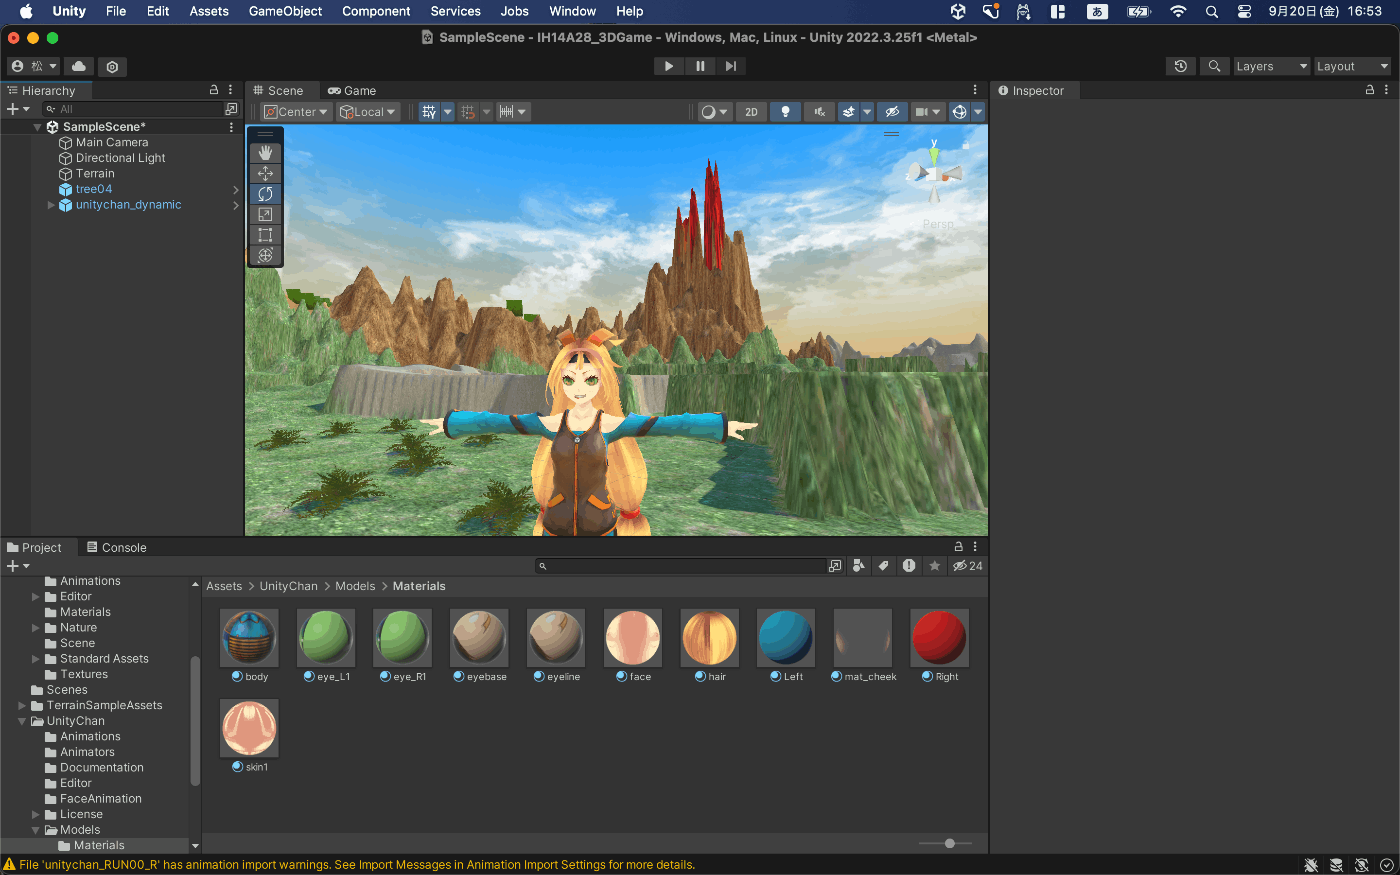Toggle scene effects (skybox, fog) button
This screenshot has width=1400, height=875.
tap(848, 112)
